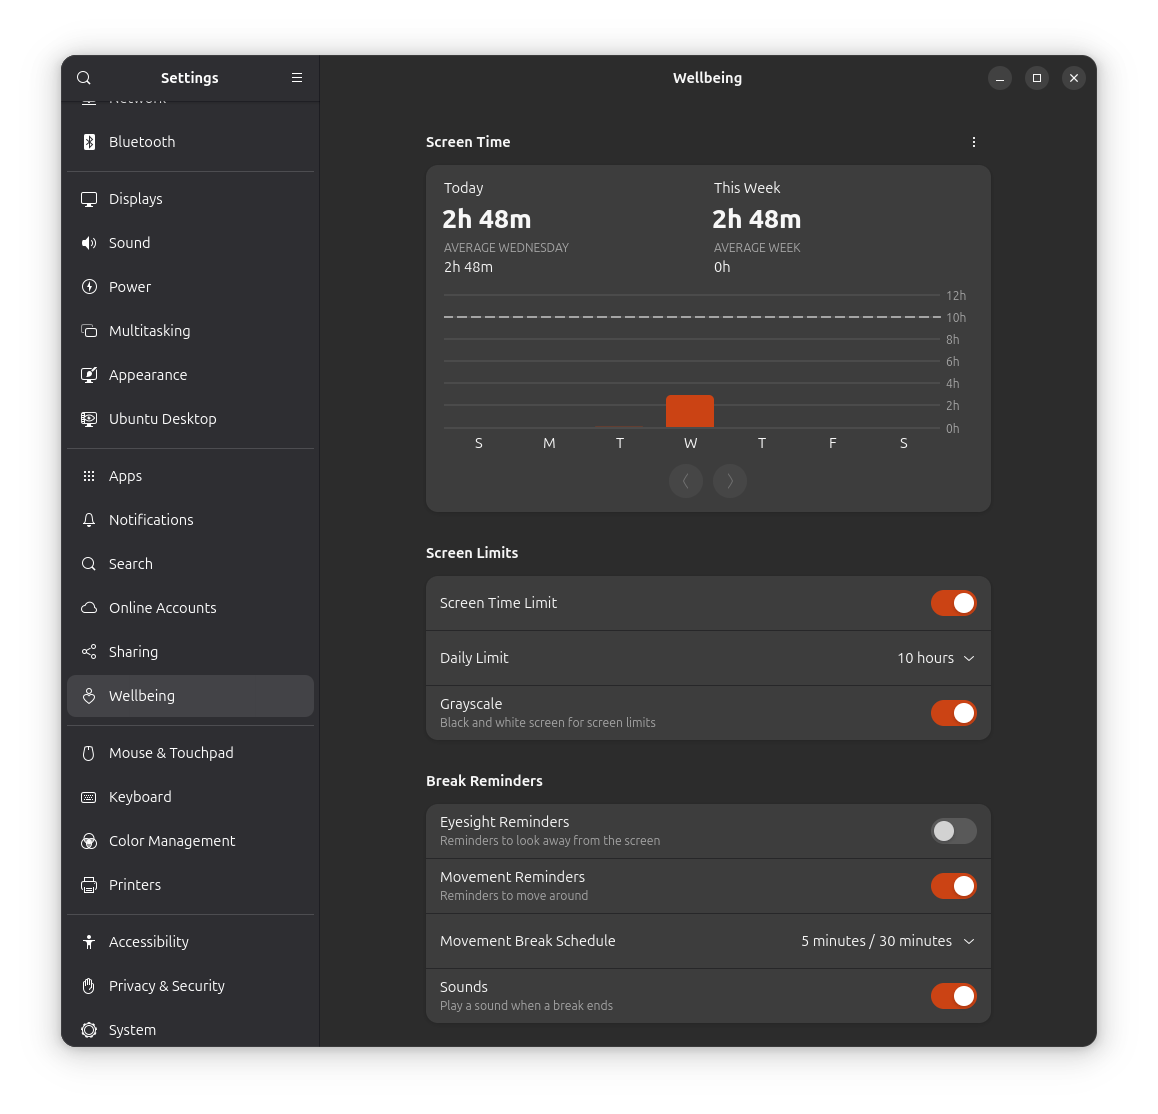Open Appearance settings from the sidebar
1158x1114 pixels.
tap(148, 374)
